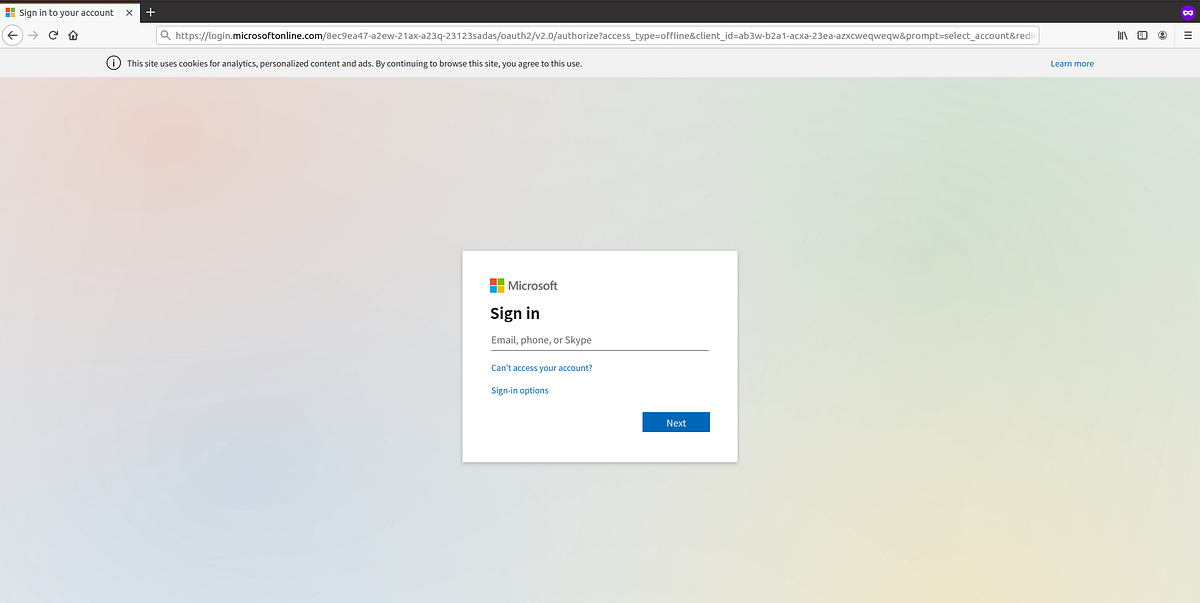Open the hamburger menu

1186,34
